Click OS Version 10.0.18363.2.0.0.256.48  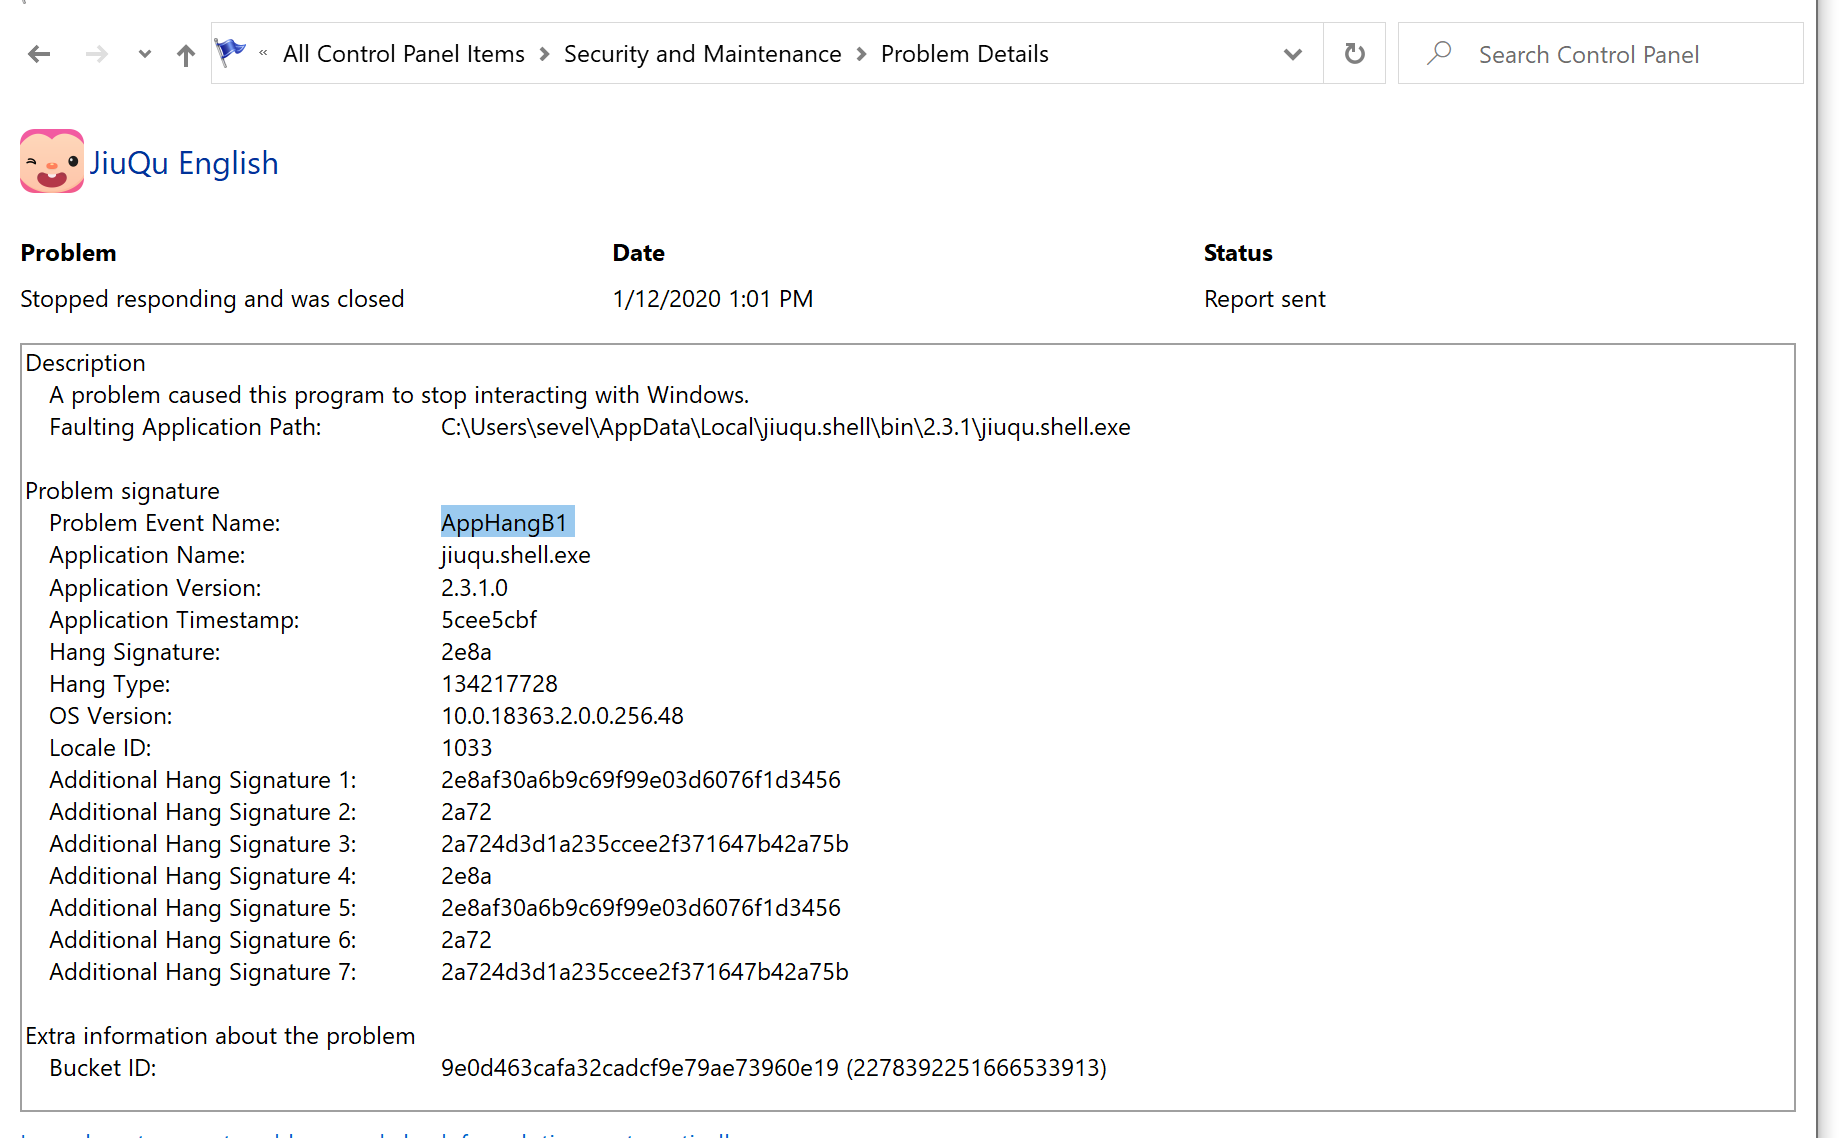tap(563, 716)
